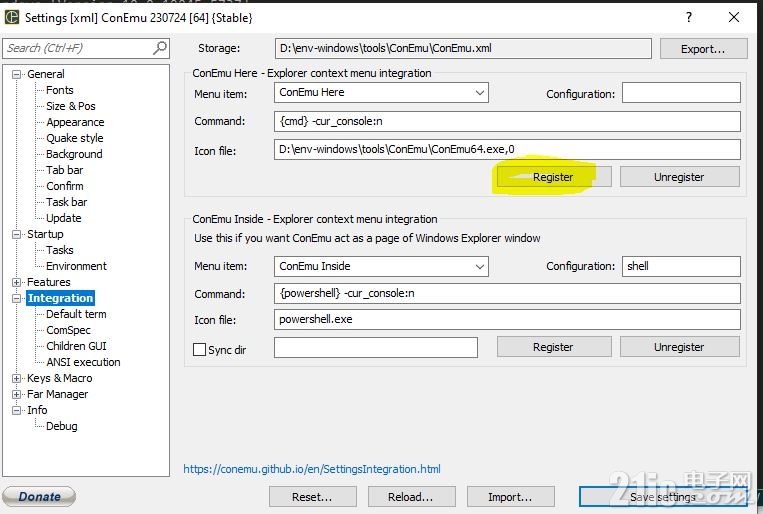The image size is (763, 514).
Task: Click the Reset... button
Action: click(312, 496)
